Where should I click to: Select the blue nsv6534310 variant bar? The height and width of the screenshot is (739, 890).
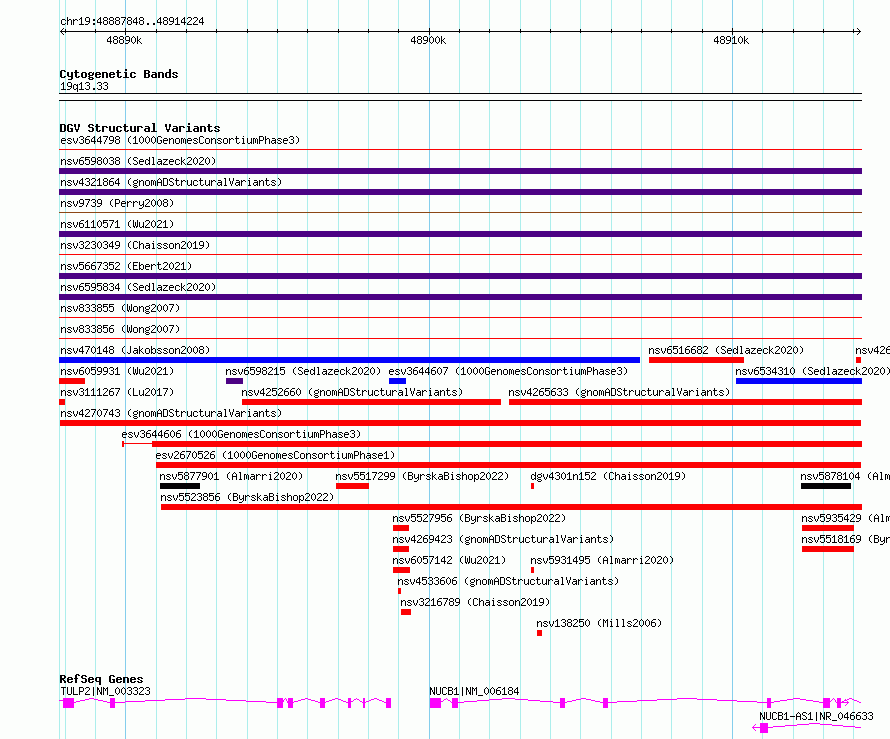coord(799,381)
